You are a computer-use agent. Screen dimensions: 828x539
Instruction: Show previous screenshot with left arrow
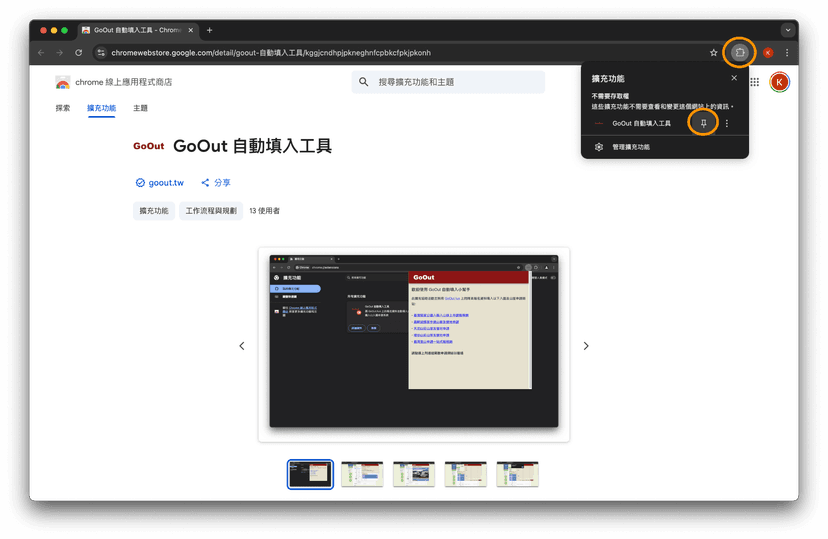pyautogui.click(x=242, y=346)
